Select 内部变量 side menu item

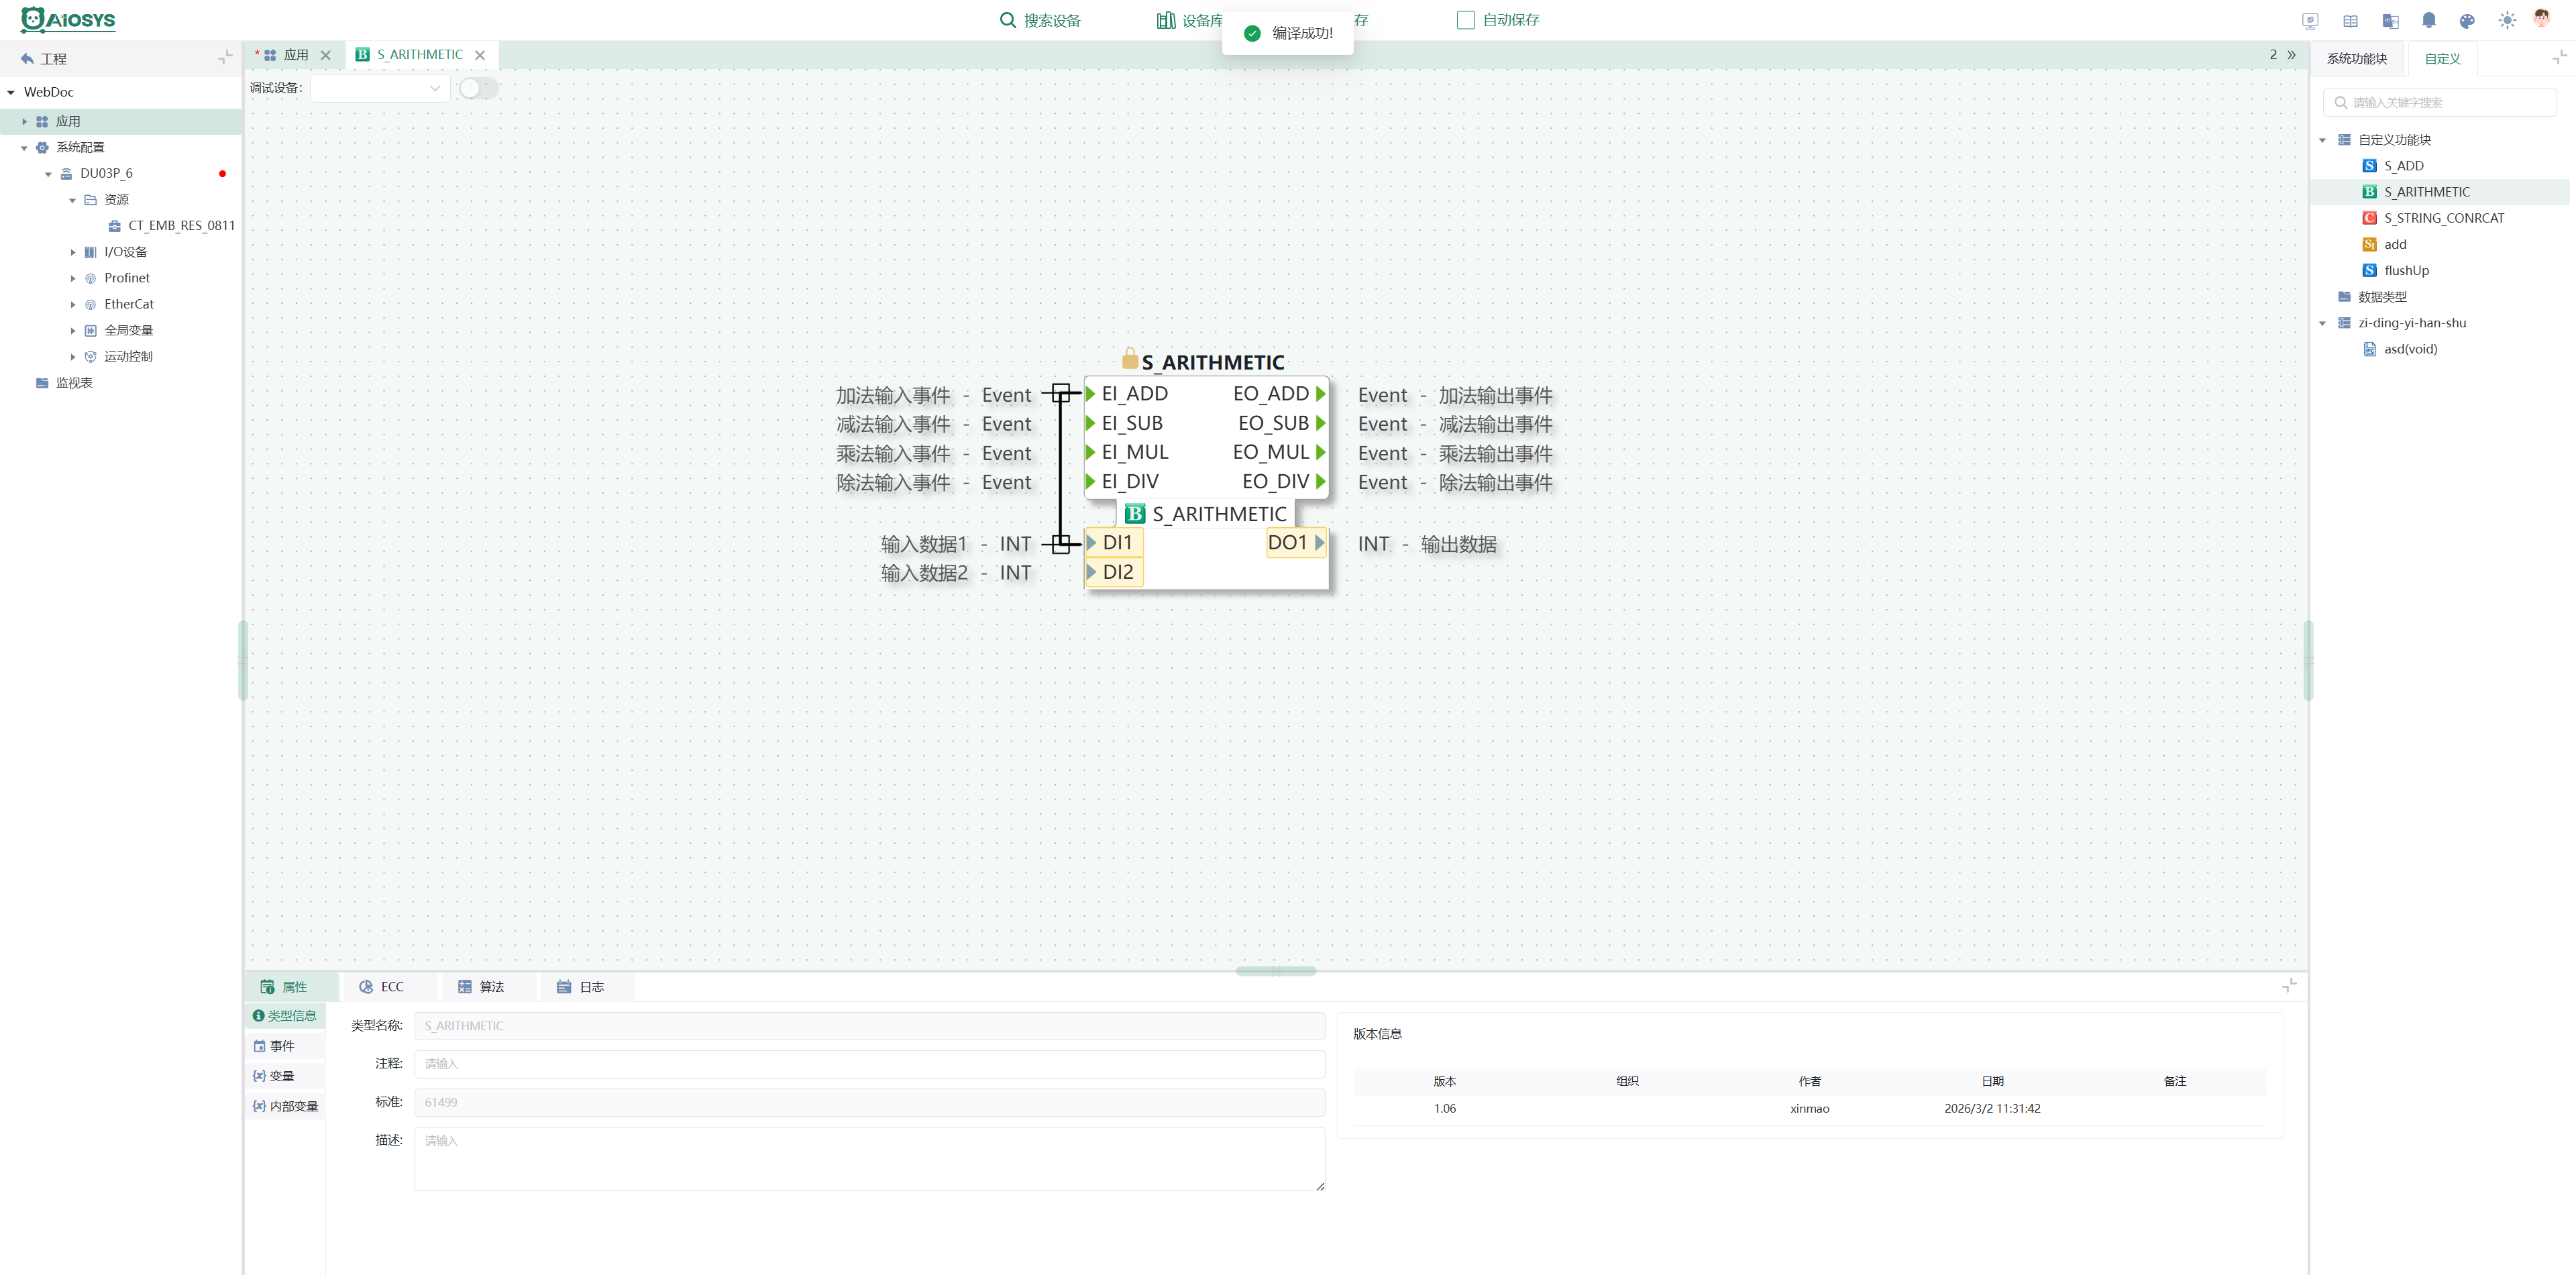285,1106
